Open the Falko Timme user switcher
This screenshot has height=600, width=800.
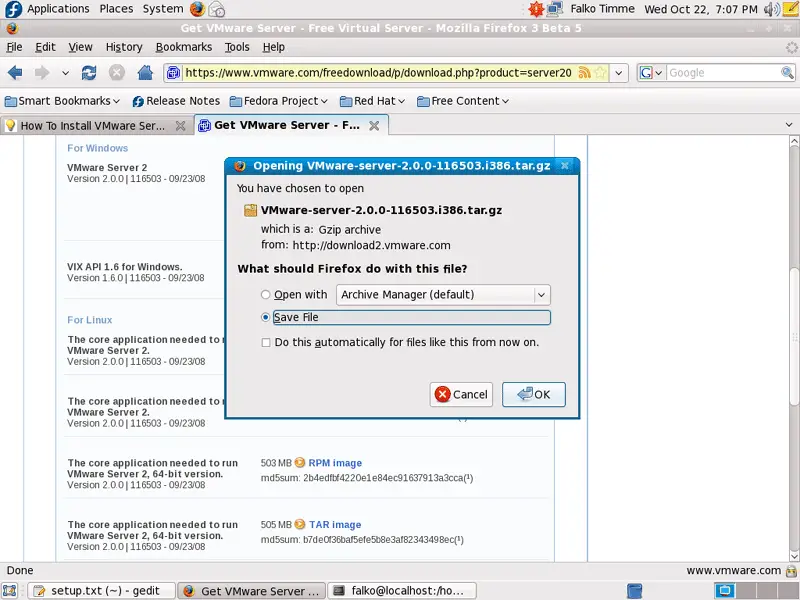point(603,9)
